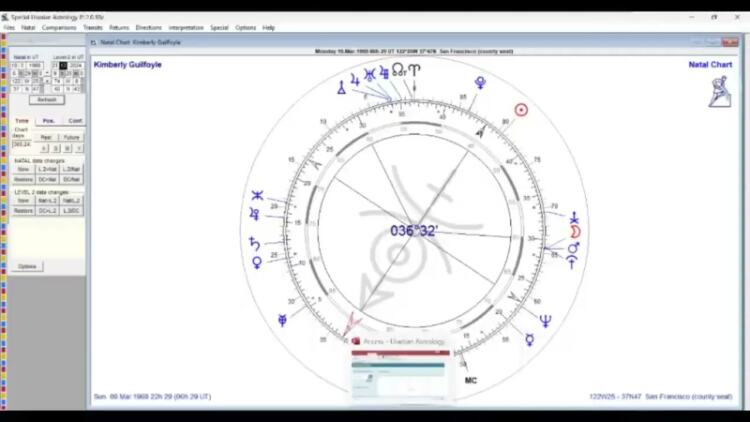Open the Options menu in menu bar
The height and width of the screenshot is (422, 750).
[245, 28]
